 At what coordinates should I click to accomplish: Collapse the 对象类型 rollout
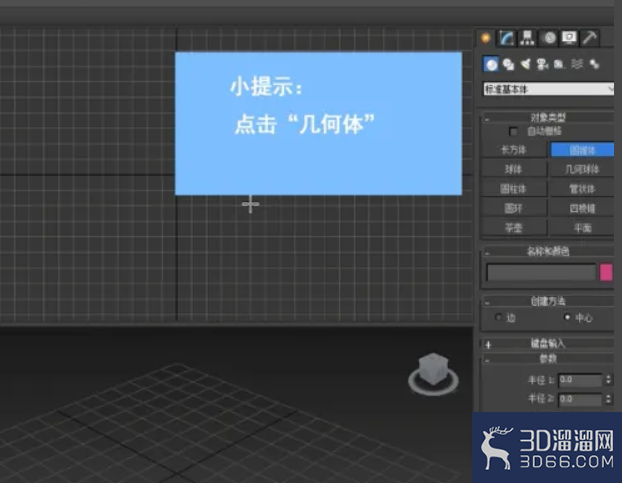tap(548, 117)
